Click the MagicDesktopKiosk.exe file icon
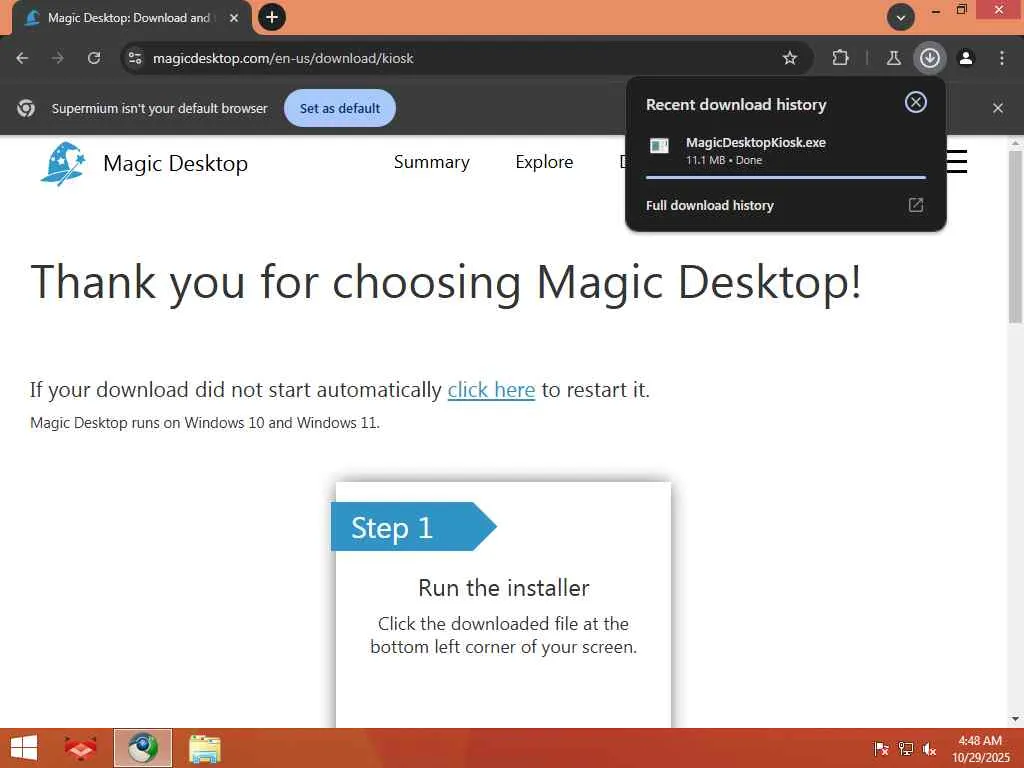This screenshot has height=768, width=1024. (x=660, y=145)
